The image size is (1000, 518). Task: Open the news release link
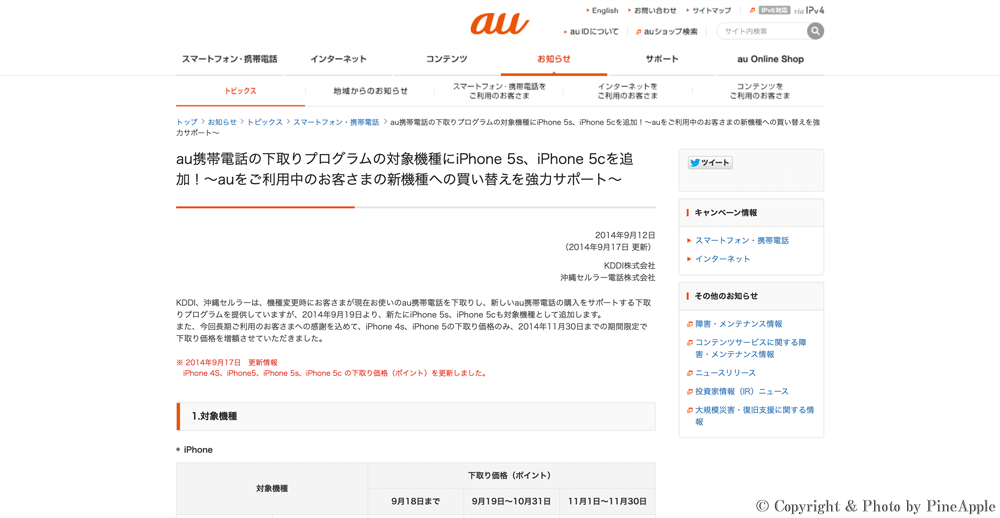point(725,373)
